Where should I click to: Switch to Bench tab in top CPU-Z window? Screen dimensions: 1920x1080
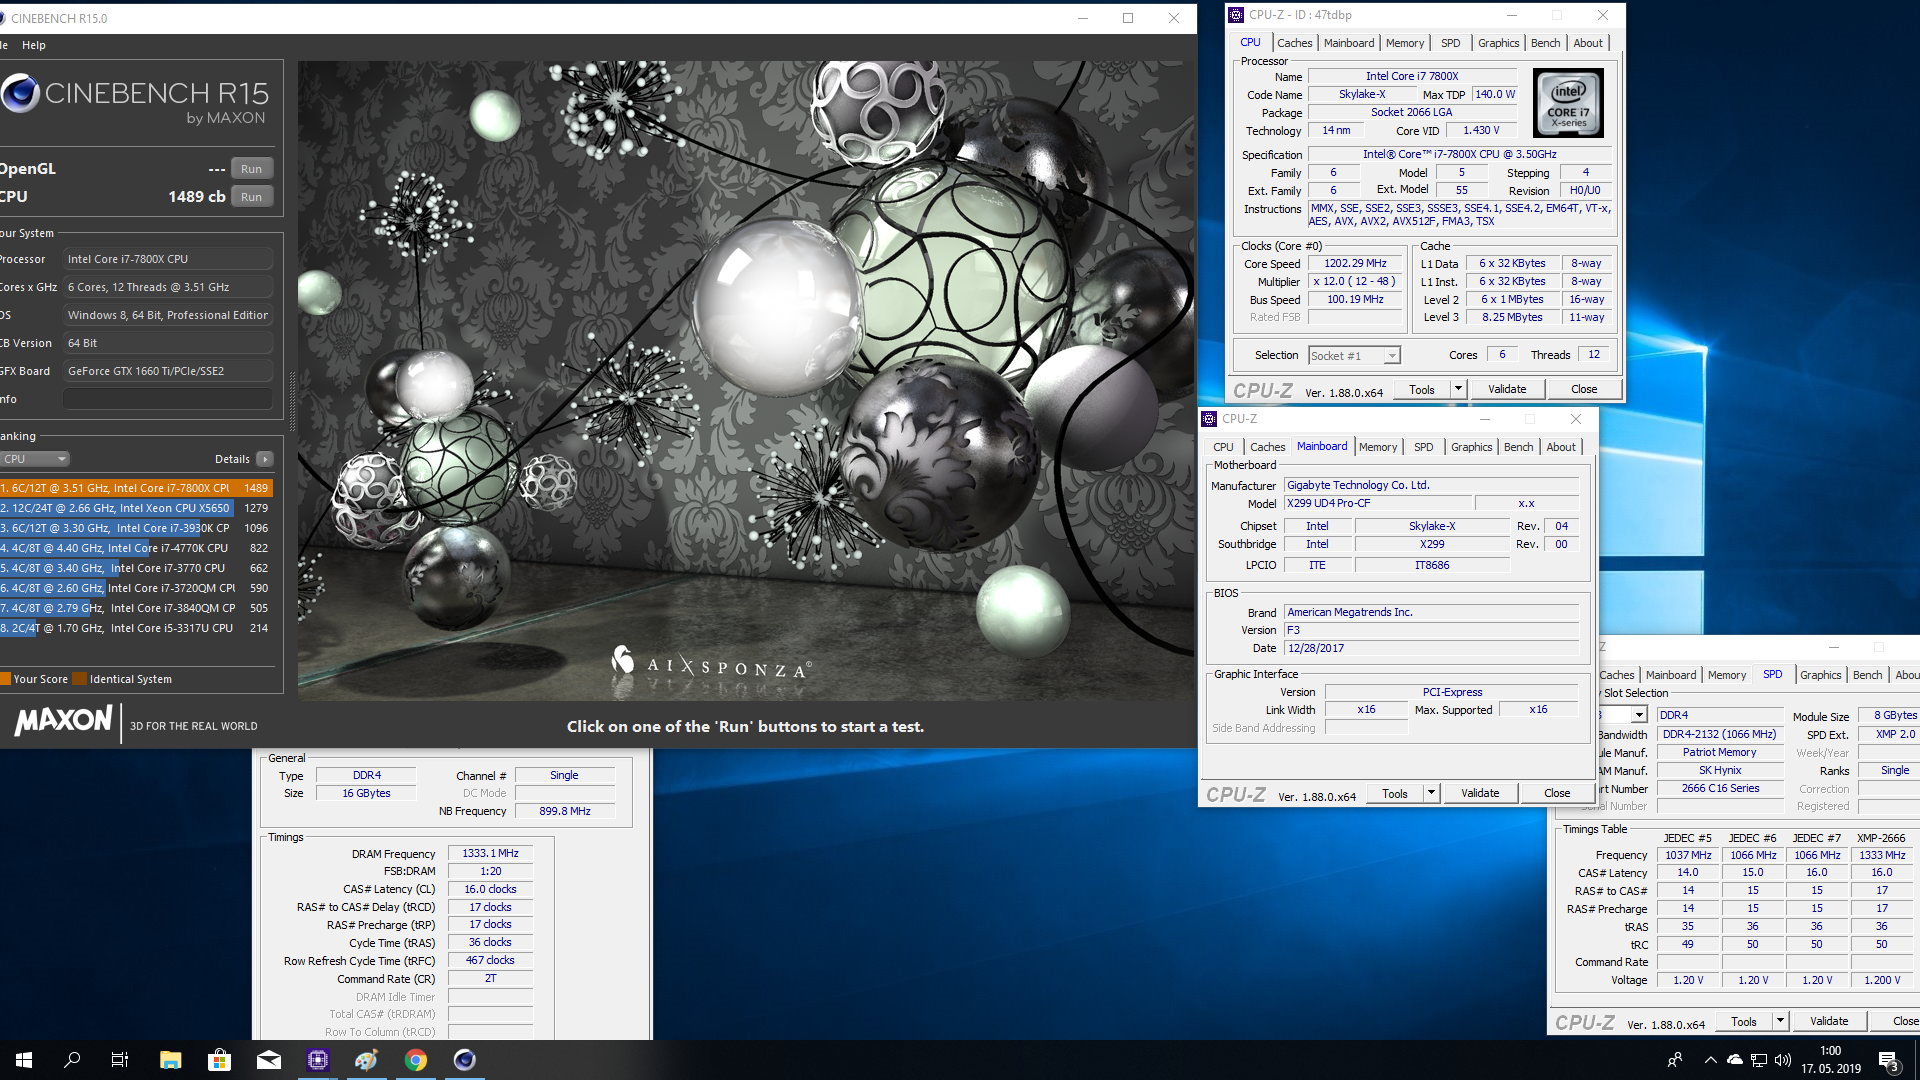[x=1545, y=43]
